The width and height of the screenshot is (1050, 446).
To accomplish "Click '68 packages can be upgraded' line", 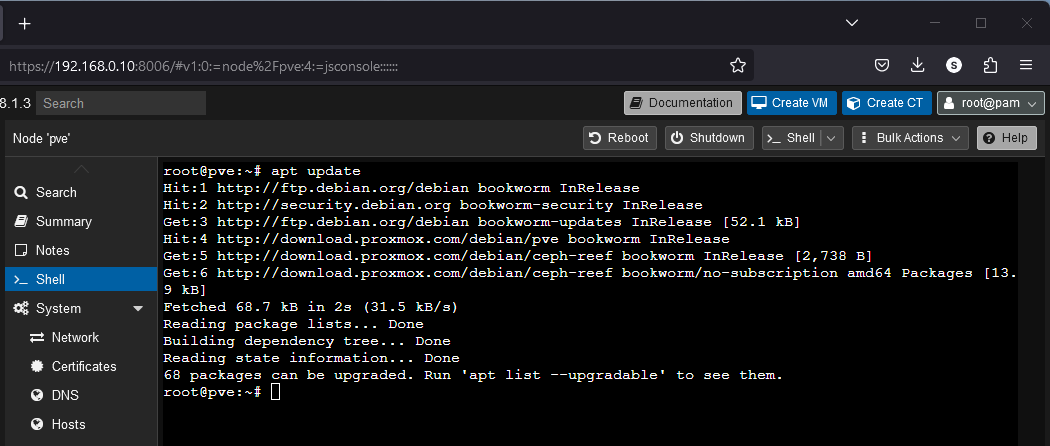I will click(473, 375).
